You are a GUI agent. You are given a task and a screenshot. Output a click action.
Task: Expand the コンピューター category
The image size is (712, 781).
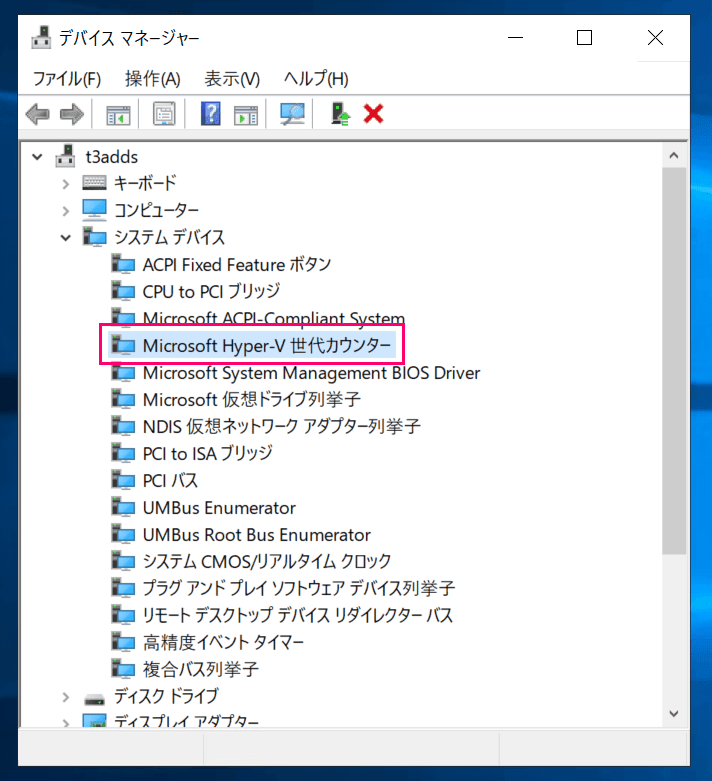[x=66, y=211]
